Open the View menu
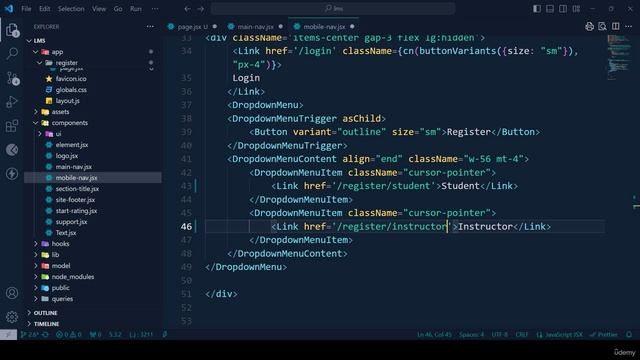The height and width of the screenshot is (360, 640). click(x=99, y=9)
